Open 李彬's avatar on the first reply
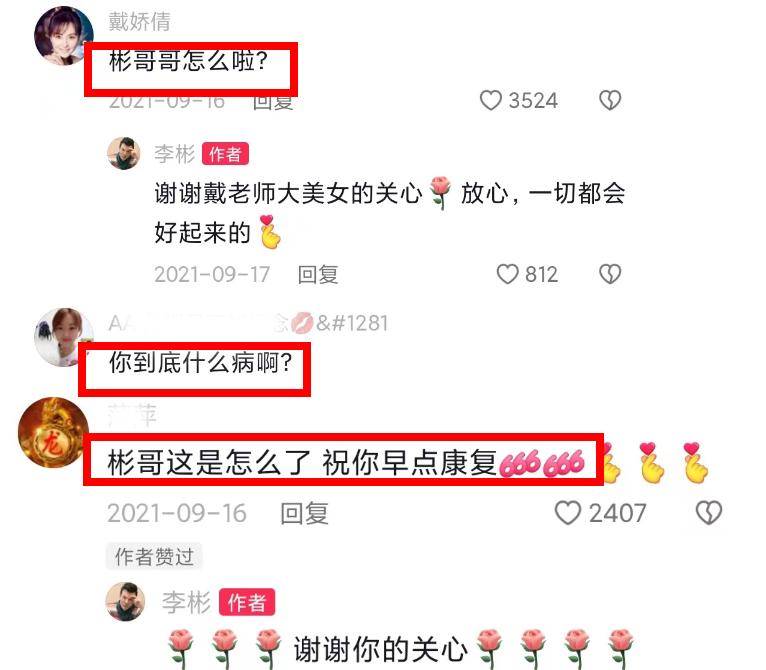The height and width of the screenshot is (670, 766). tap(124, 153)
